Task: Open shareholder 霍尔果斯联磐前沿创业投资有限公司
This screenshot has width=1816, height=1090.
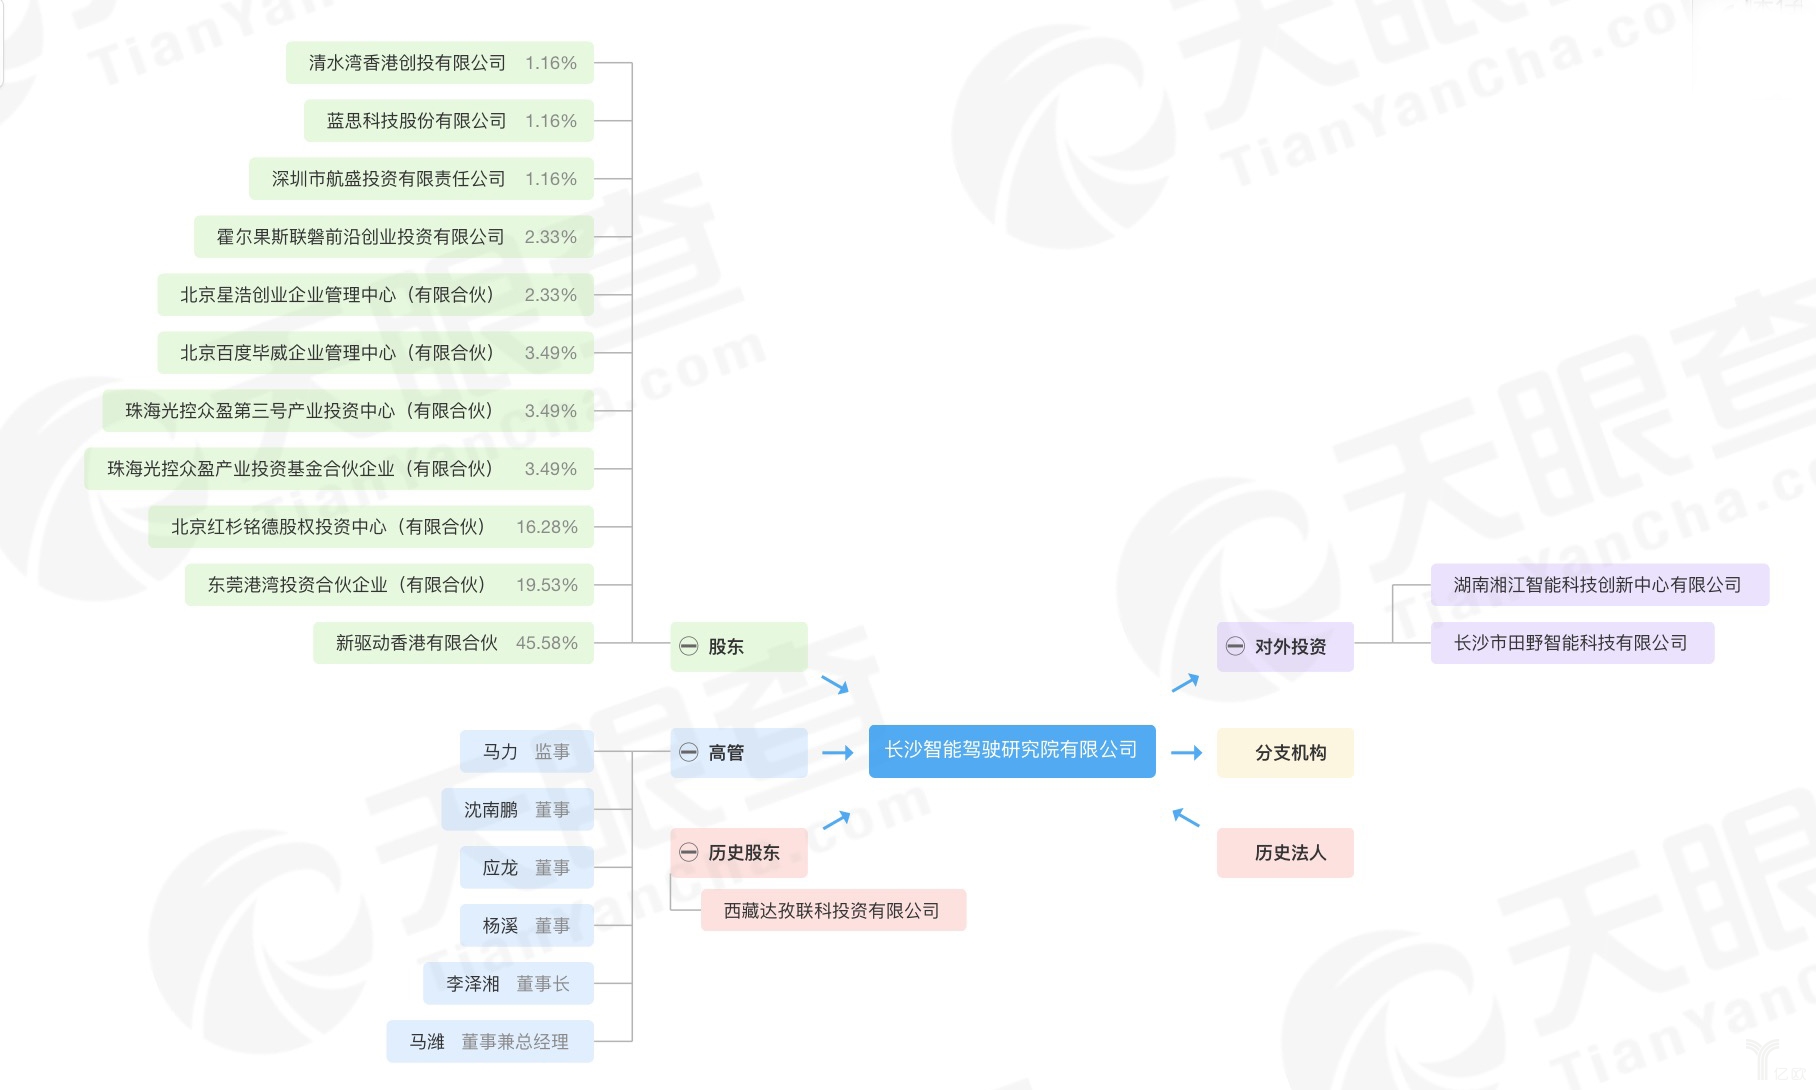Action: pos(394,237)
